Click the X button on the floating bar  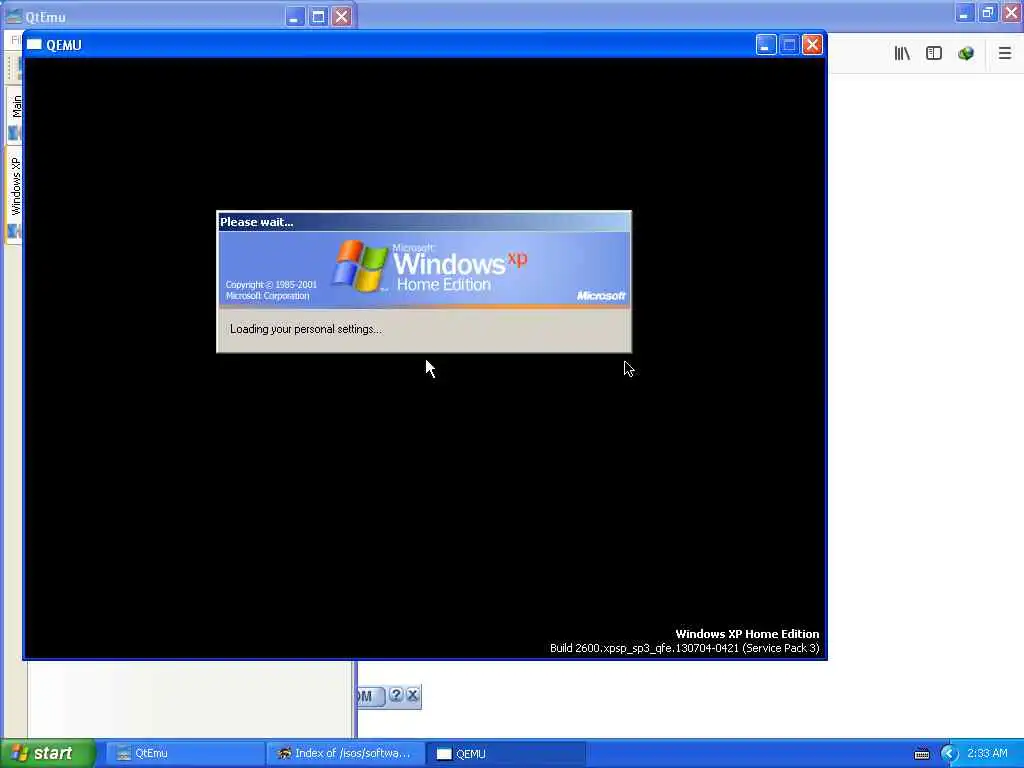click(413, 696)
